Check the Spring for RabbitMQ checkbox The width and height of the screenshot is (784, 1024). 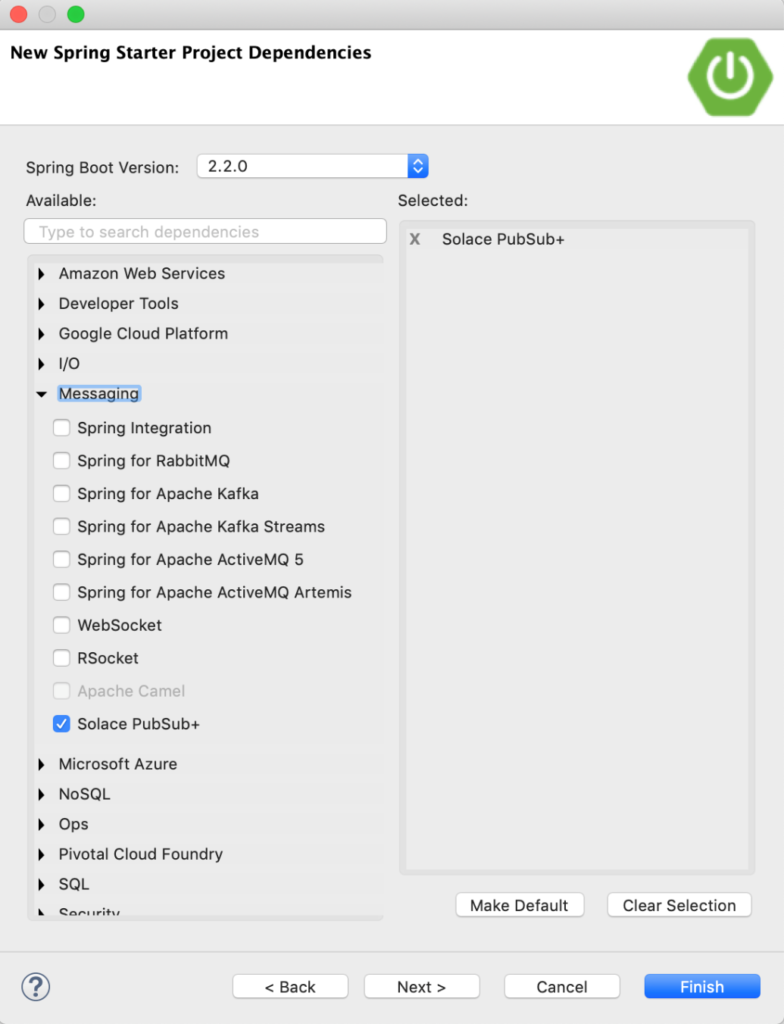(x=61, y=460)
